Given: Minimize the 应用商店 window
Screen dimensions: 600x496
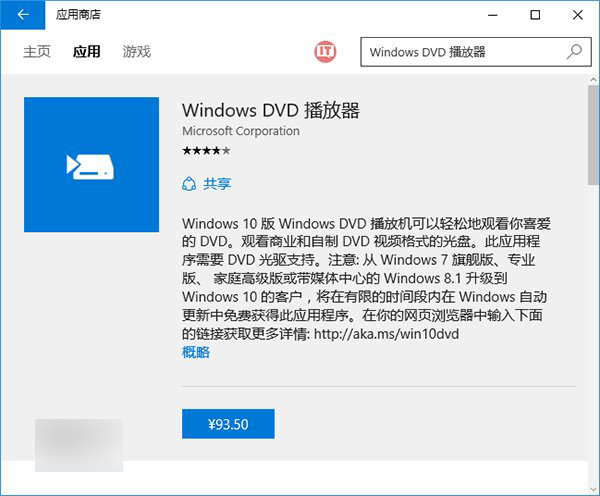Looking at the screenshot, I should pyautogui.click(x=492, y=15).
